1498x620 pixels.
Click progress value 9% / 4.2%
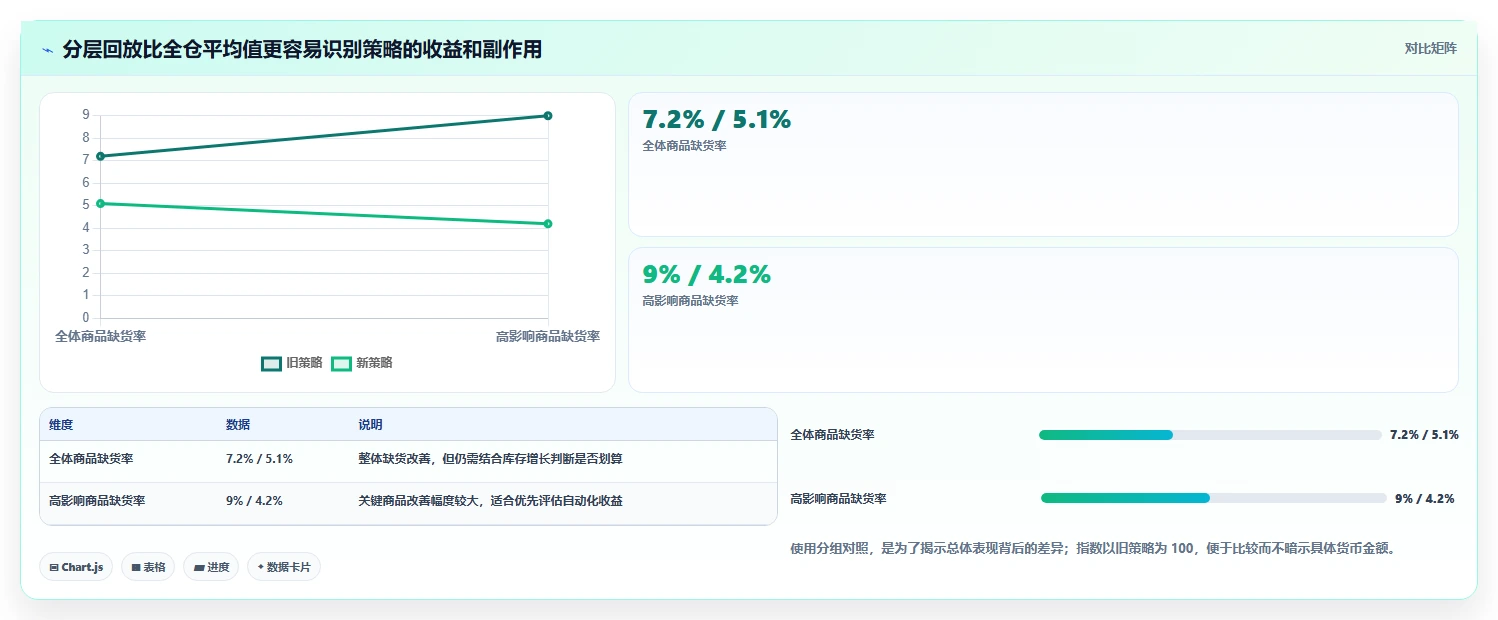point(1424,498)
